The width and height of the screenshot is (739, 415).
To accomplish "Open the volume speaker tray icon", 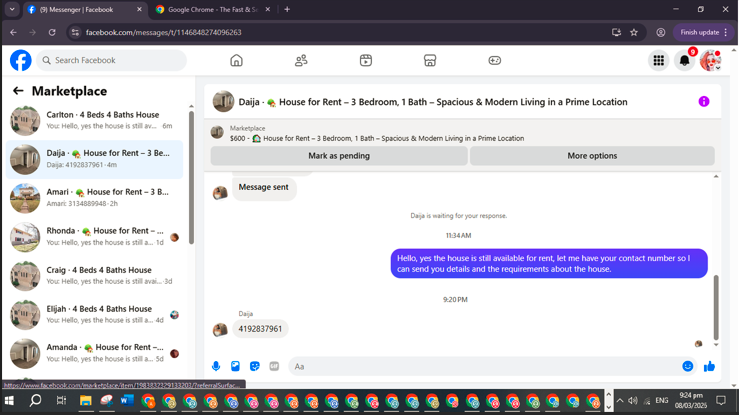I will (633, 401).
